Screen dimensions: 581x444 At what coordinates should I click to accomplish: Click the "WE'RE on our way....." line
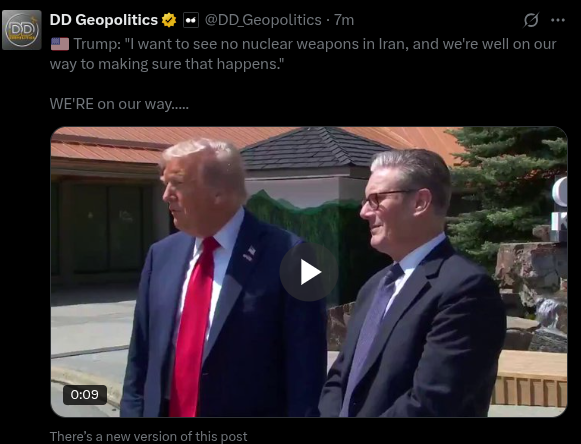(119, 104)
